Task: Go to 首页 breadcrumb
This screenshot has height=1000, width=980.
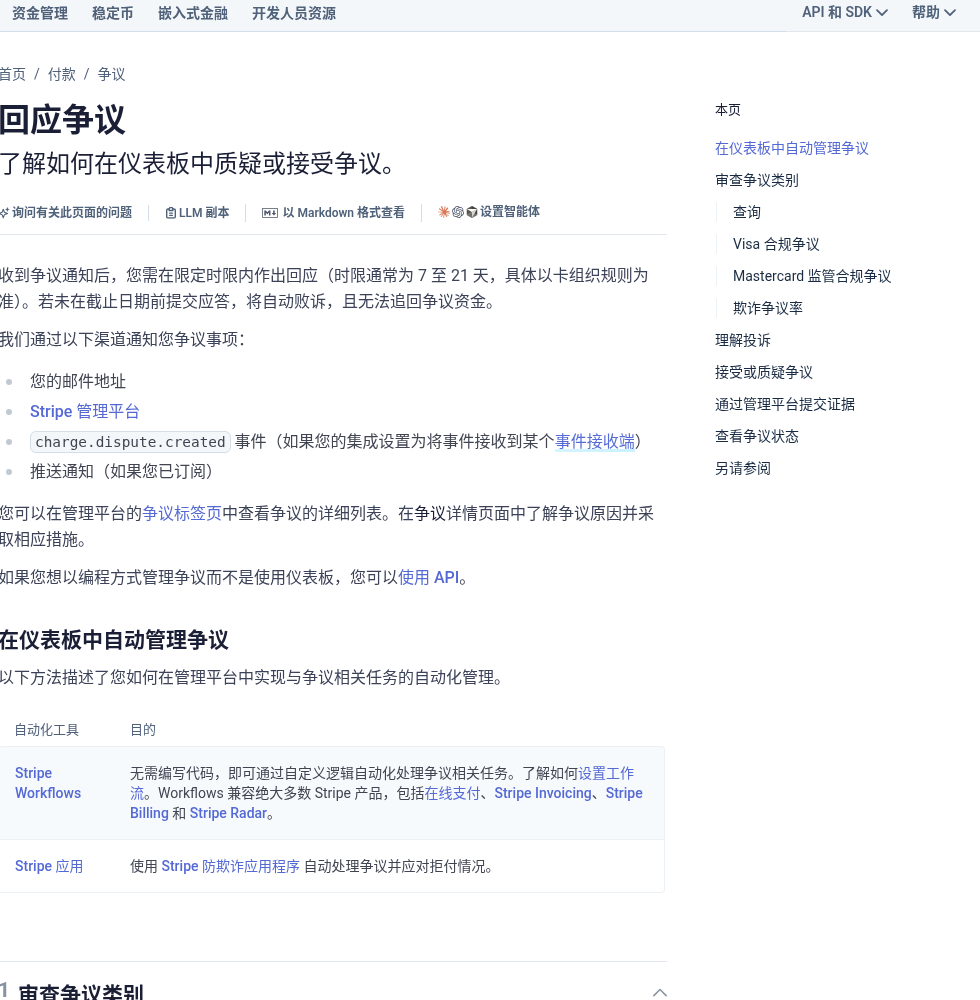Action: [13, 75]
